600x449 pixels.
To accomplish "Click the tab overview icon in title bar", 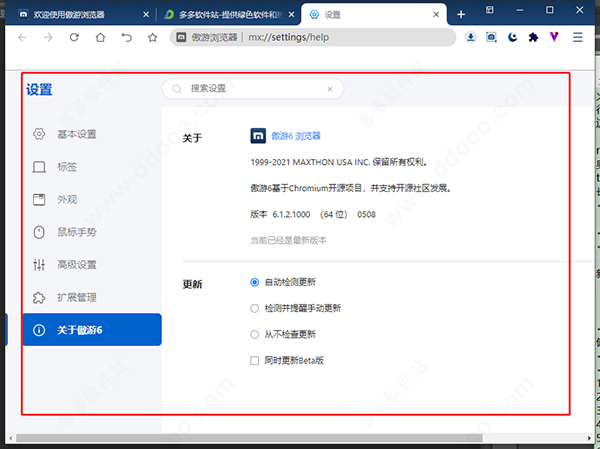I will coord(489,10).
